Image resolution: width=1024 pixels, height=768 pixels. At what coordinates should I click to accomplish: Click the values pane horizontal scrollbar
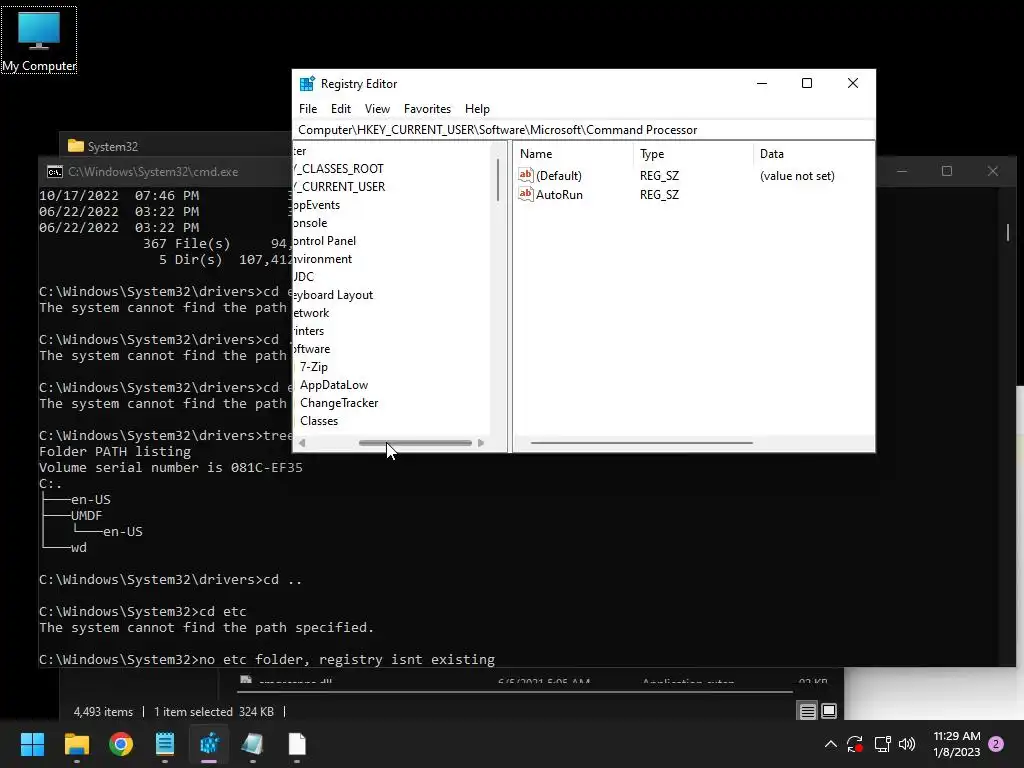pos(641,443)
